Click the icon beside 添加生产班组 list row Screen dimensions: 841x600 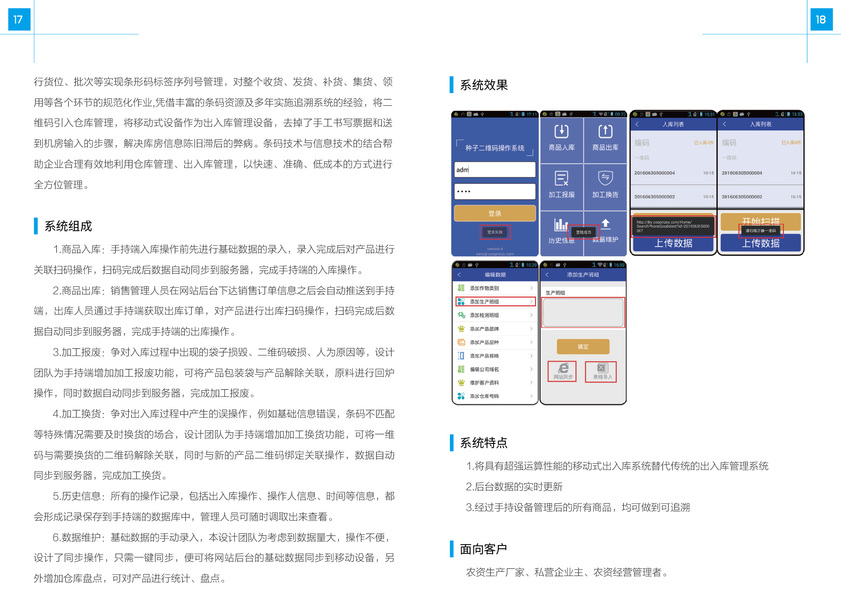(461, 301)
